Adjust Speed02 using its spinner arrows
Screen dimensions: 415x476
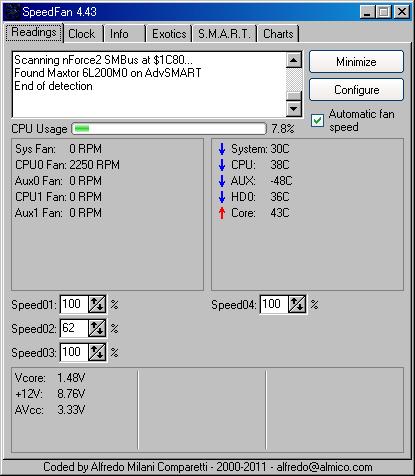97,328
